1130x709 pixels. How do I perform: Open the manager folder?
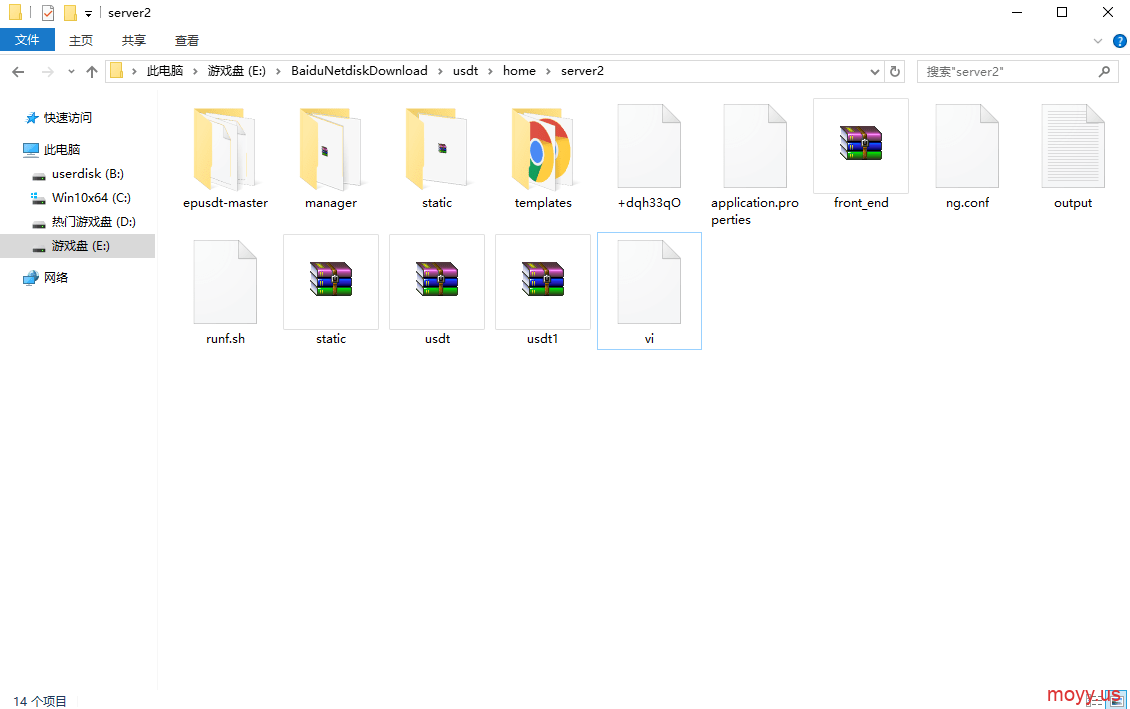[x=331, y=150]
